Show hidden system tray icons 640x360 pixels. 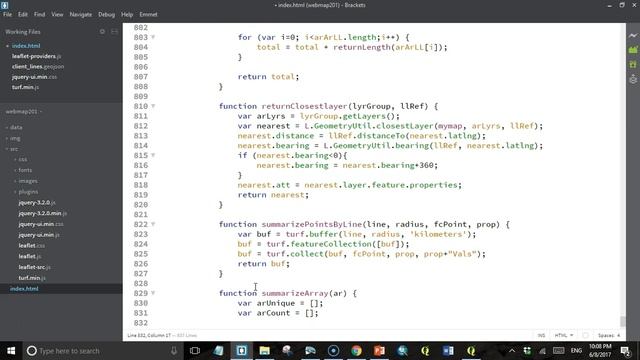pyautogui.click(x=512, y=351)
